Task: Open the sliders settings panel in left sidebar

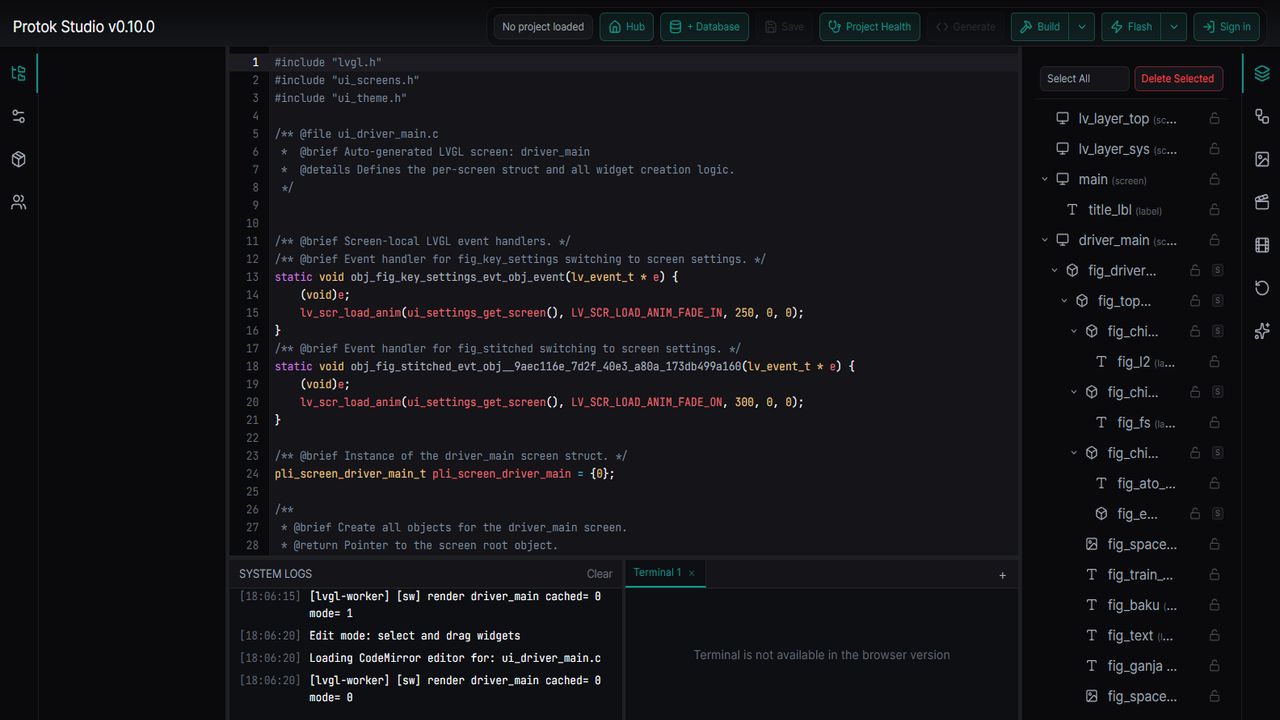Action: 18,116
